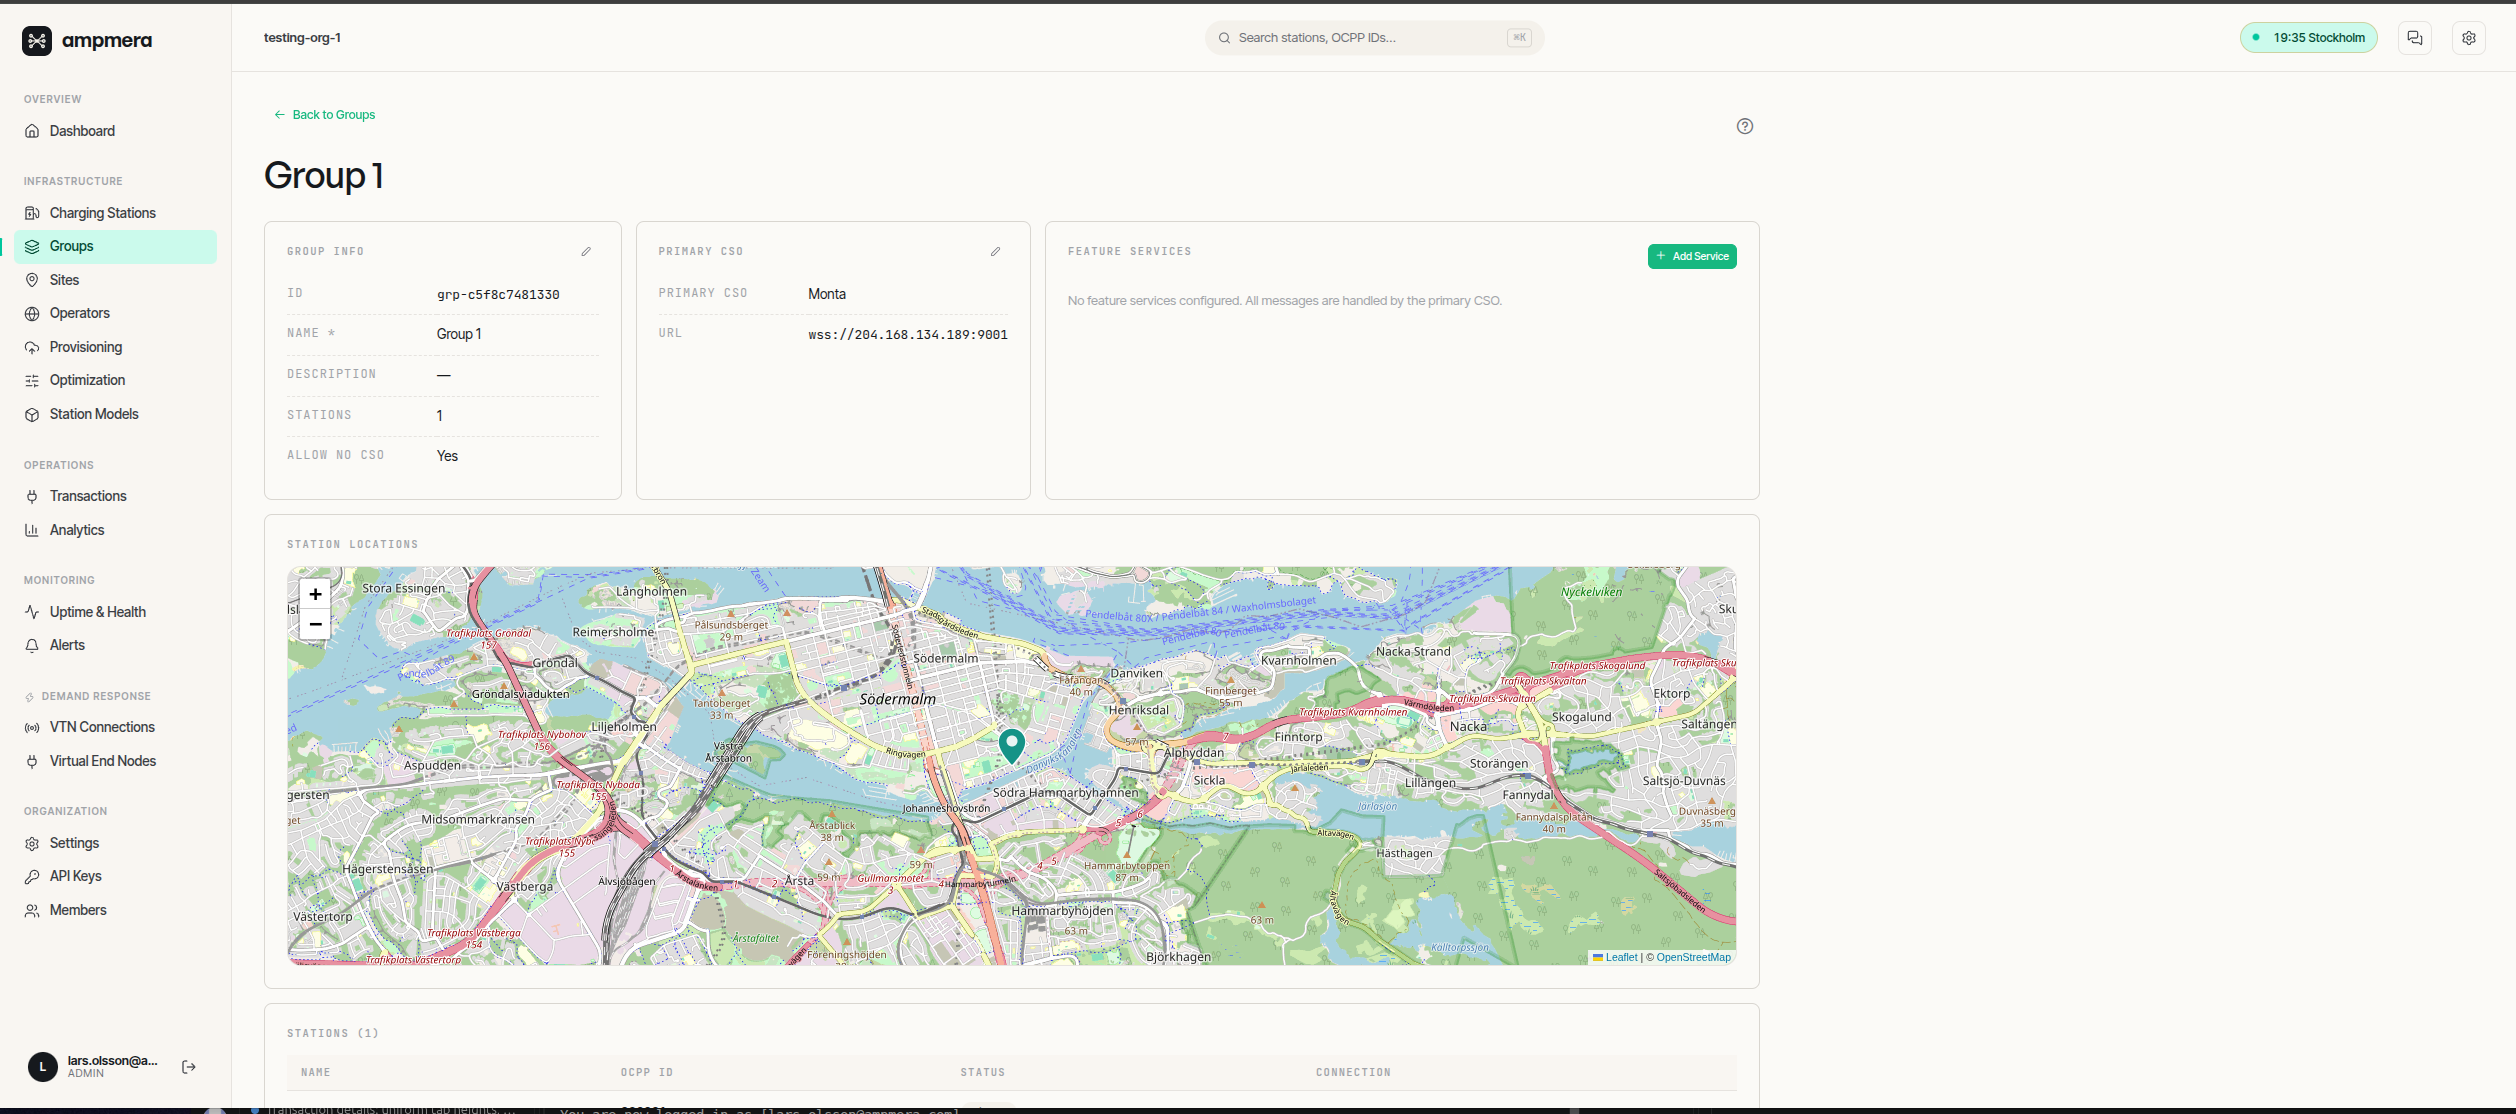The image size is (2516, 1114).
Task: Click the URL wss://204.168.134.189:9001
Action: (x=908, y=335)
